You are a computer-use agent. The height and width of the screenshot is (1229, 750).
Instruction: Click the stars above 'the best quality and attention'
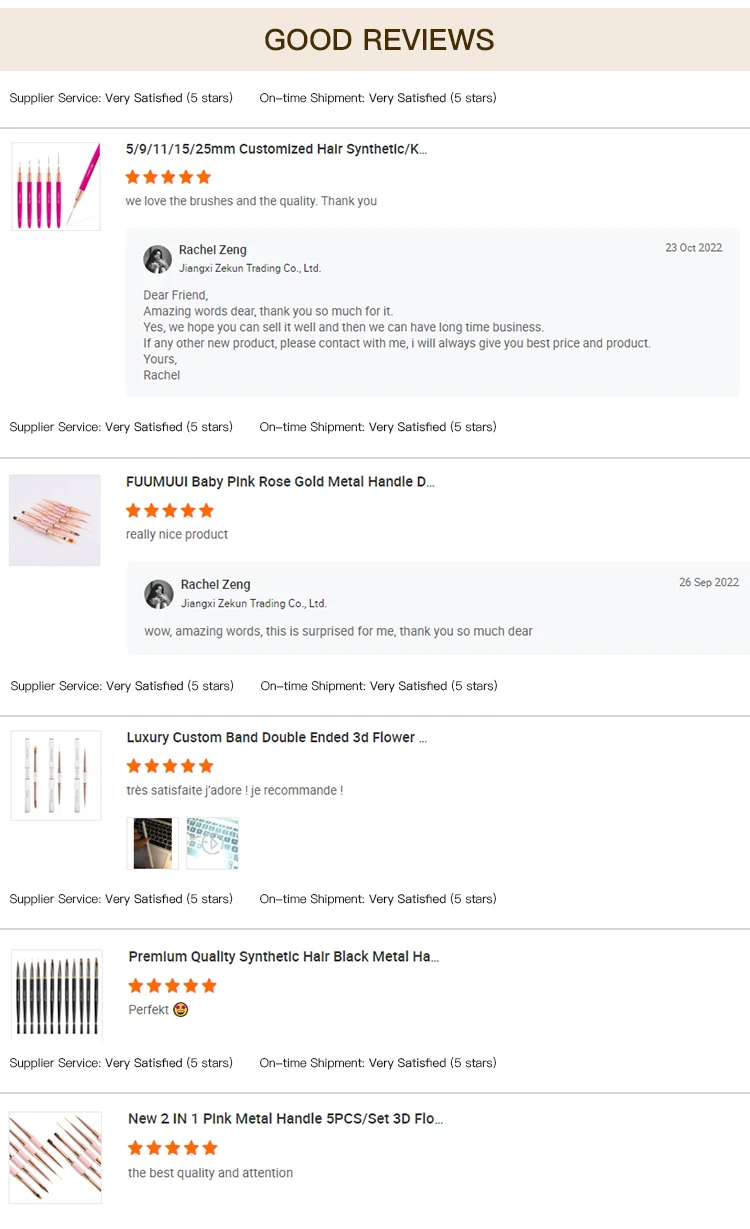172,1148
